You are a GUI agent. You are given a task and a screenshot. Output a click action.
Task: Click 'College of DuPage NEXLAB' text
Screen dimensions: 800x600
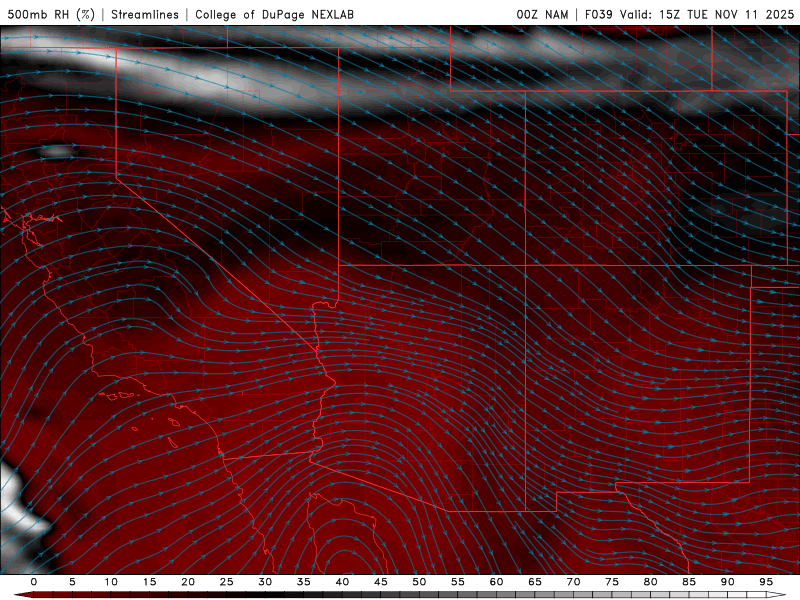click(x=274, y=14)
